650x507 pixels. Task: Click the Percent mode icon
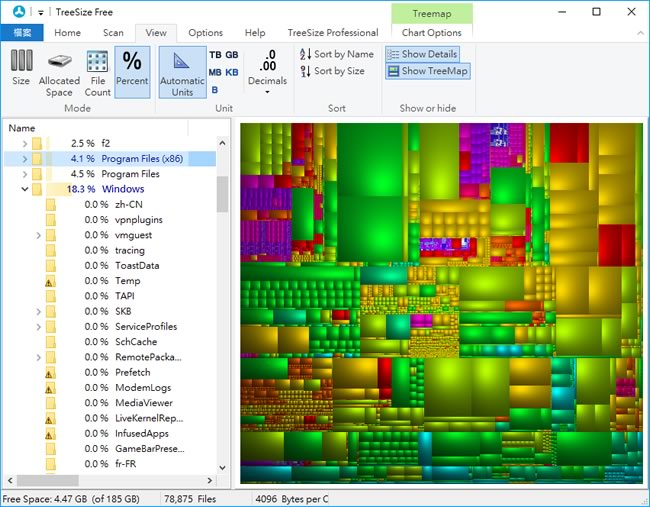[x=132, y=69]
